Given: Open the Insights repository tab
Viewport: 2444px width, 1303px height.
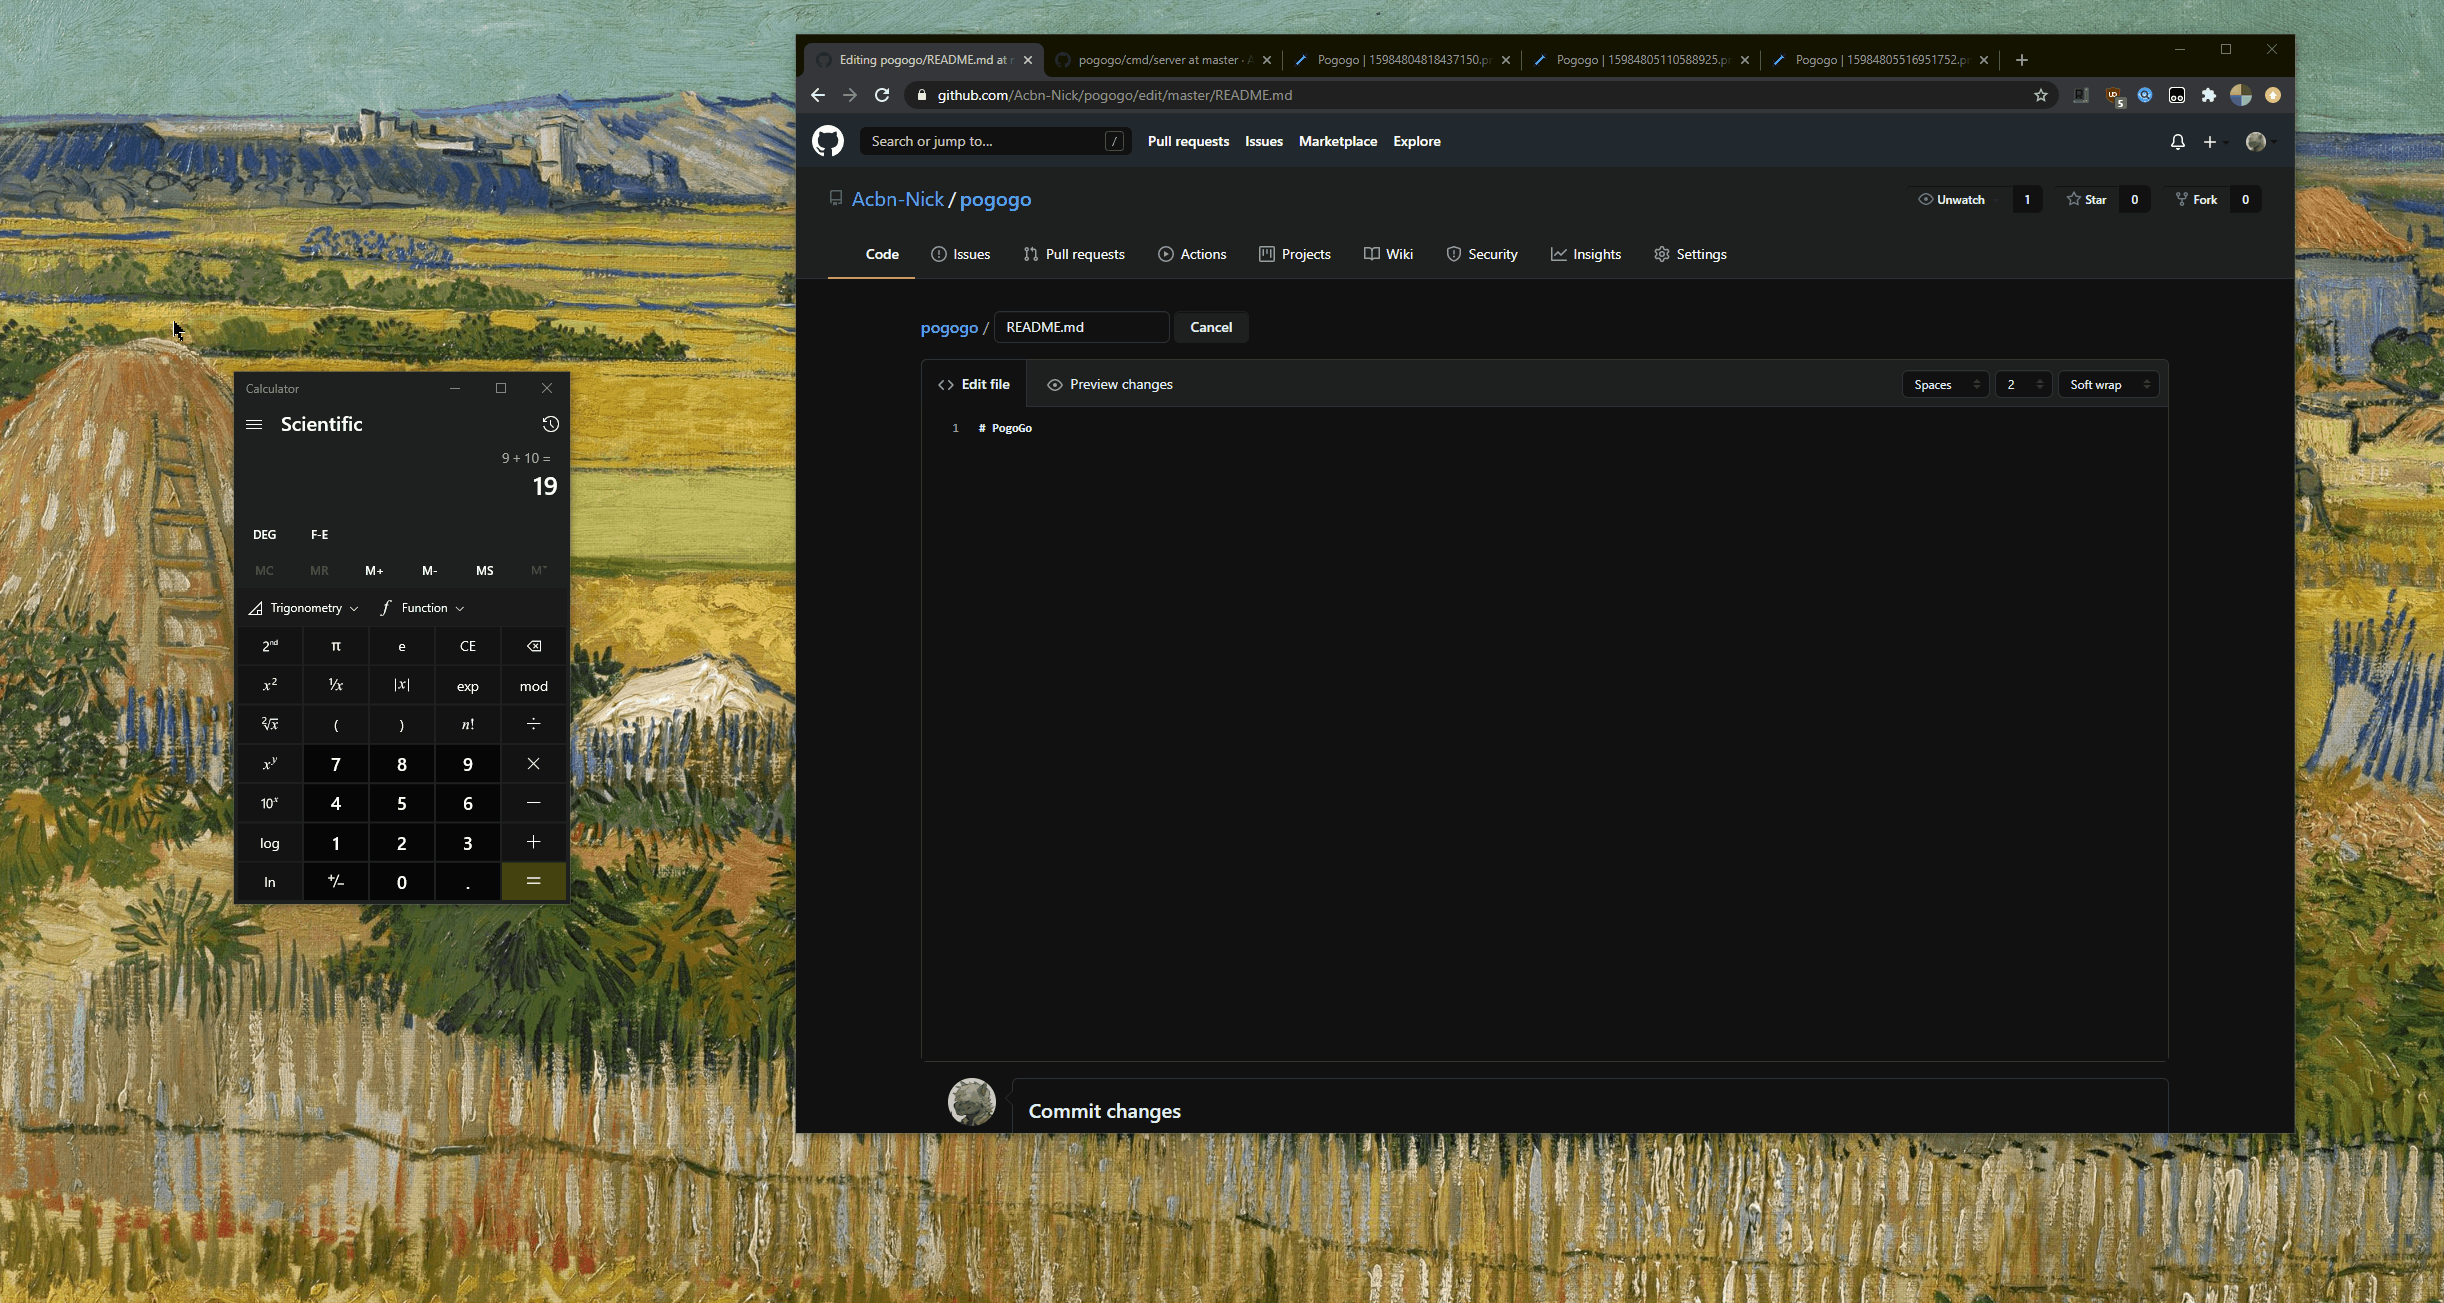Looking at the screenshot, I should [x=1585, y=254].
